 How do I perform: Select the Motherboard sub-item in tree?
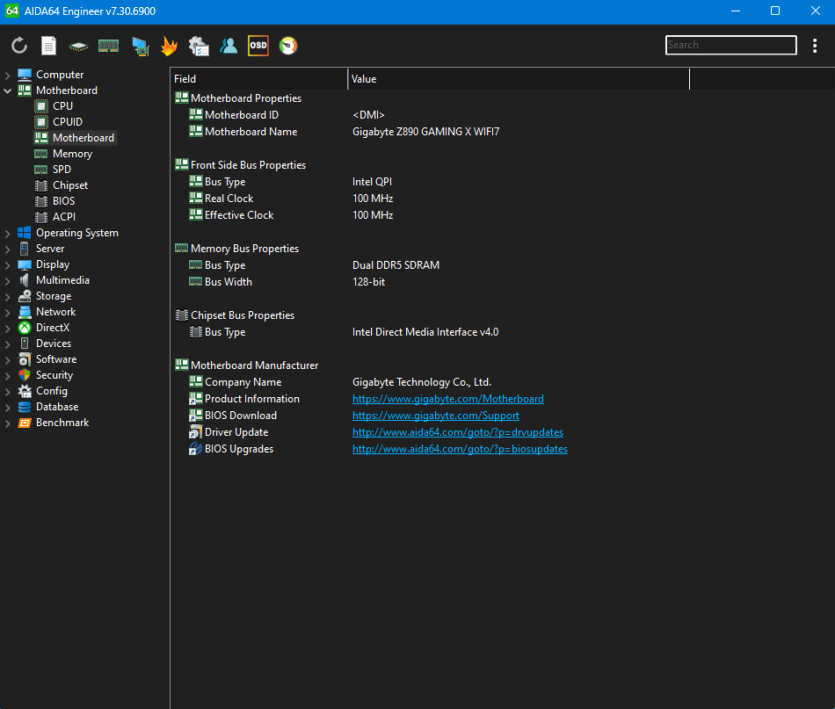[83, 138]
